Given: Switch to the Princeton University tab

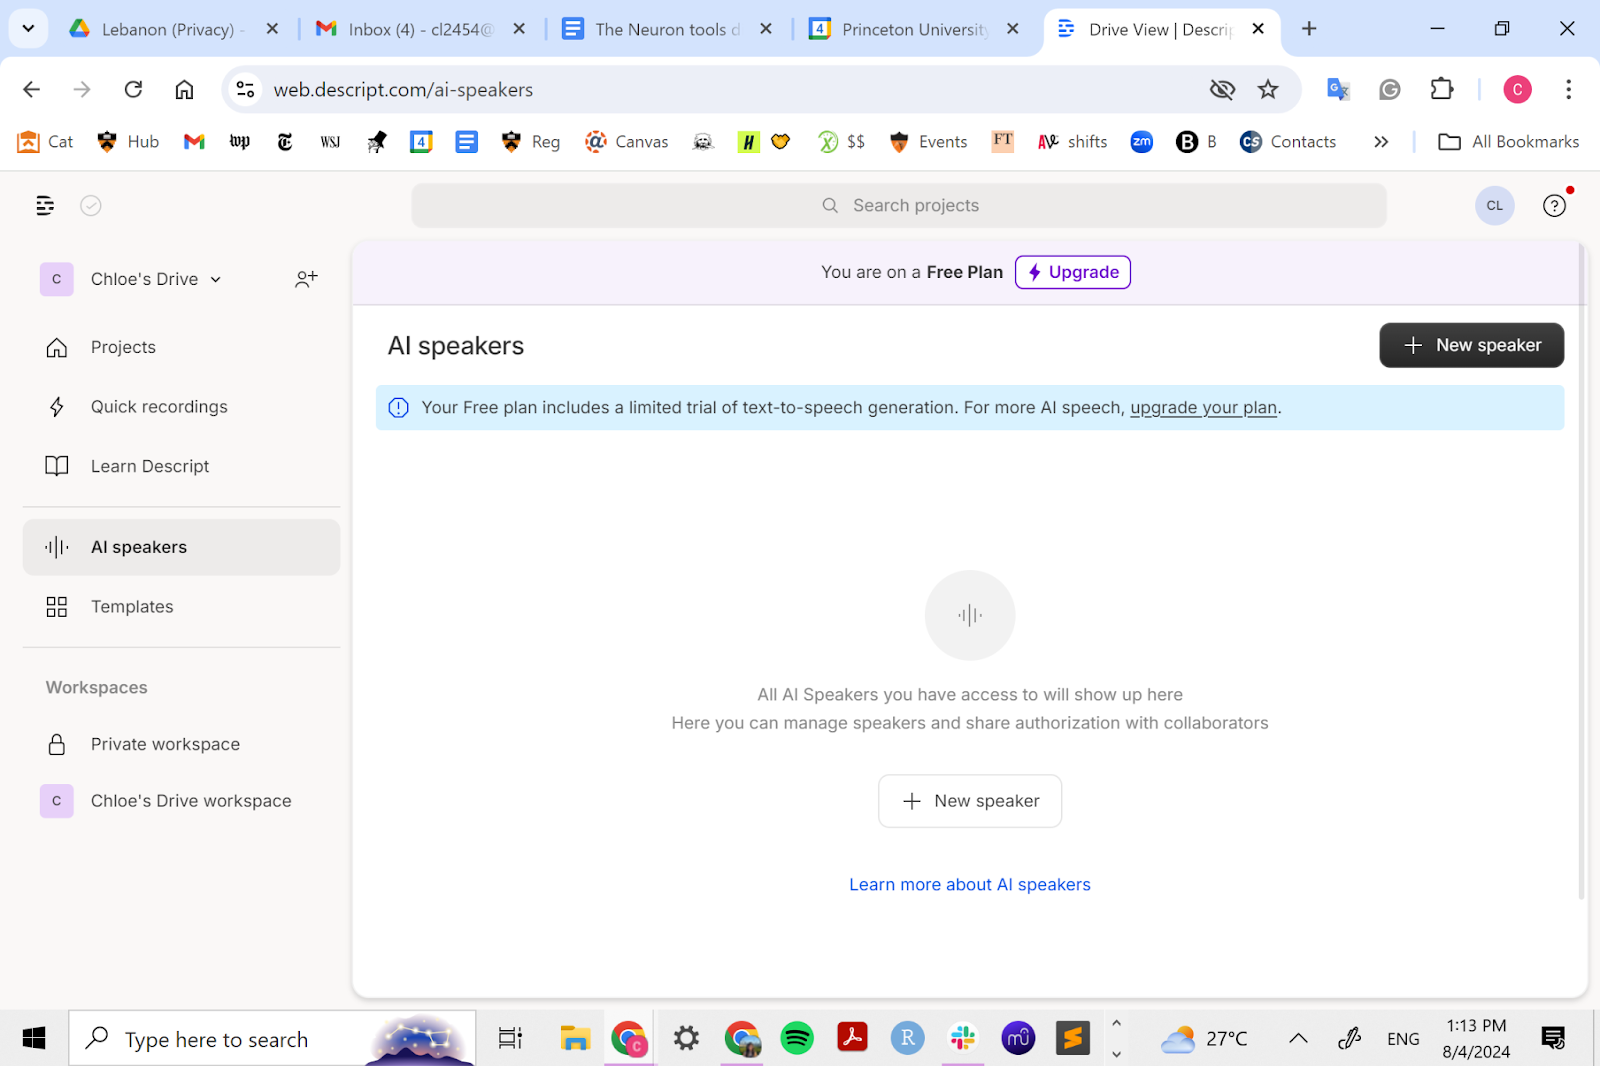Looking at the screenshot, I should (x=913, y=29).
